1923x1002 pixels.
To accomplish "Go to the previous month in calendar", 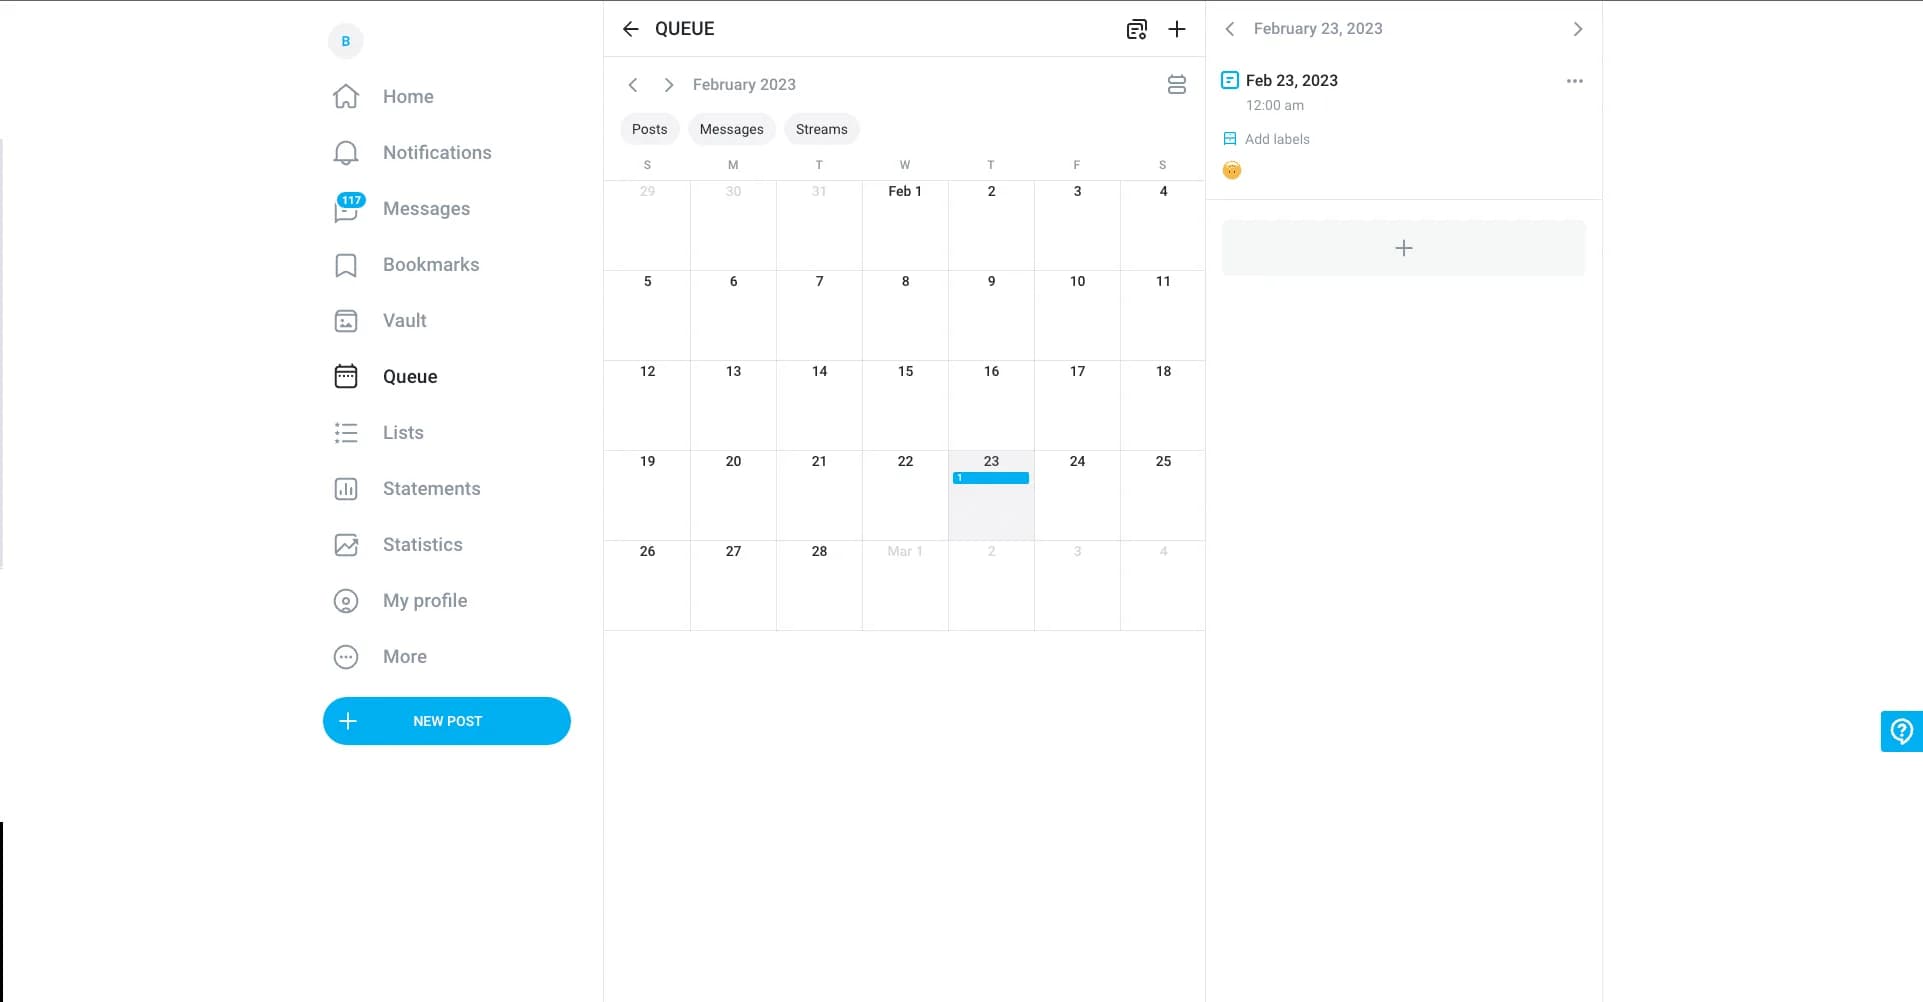I will (633, 85).
